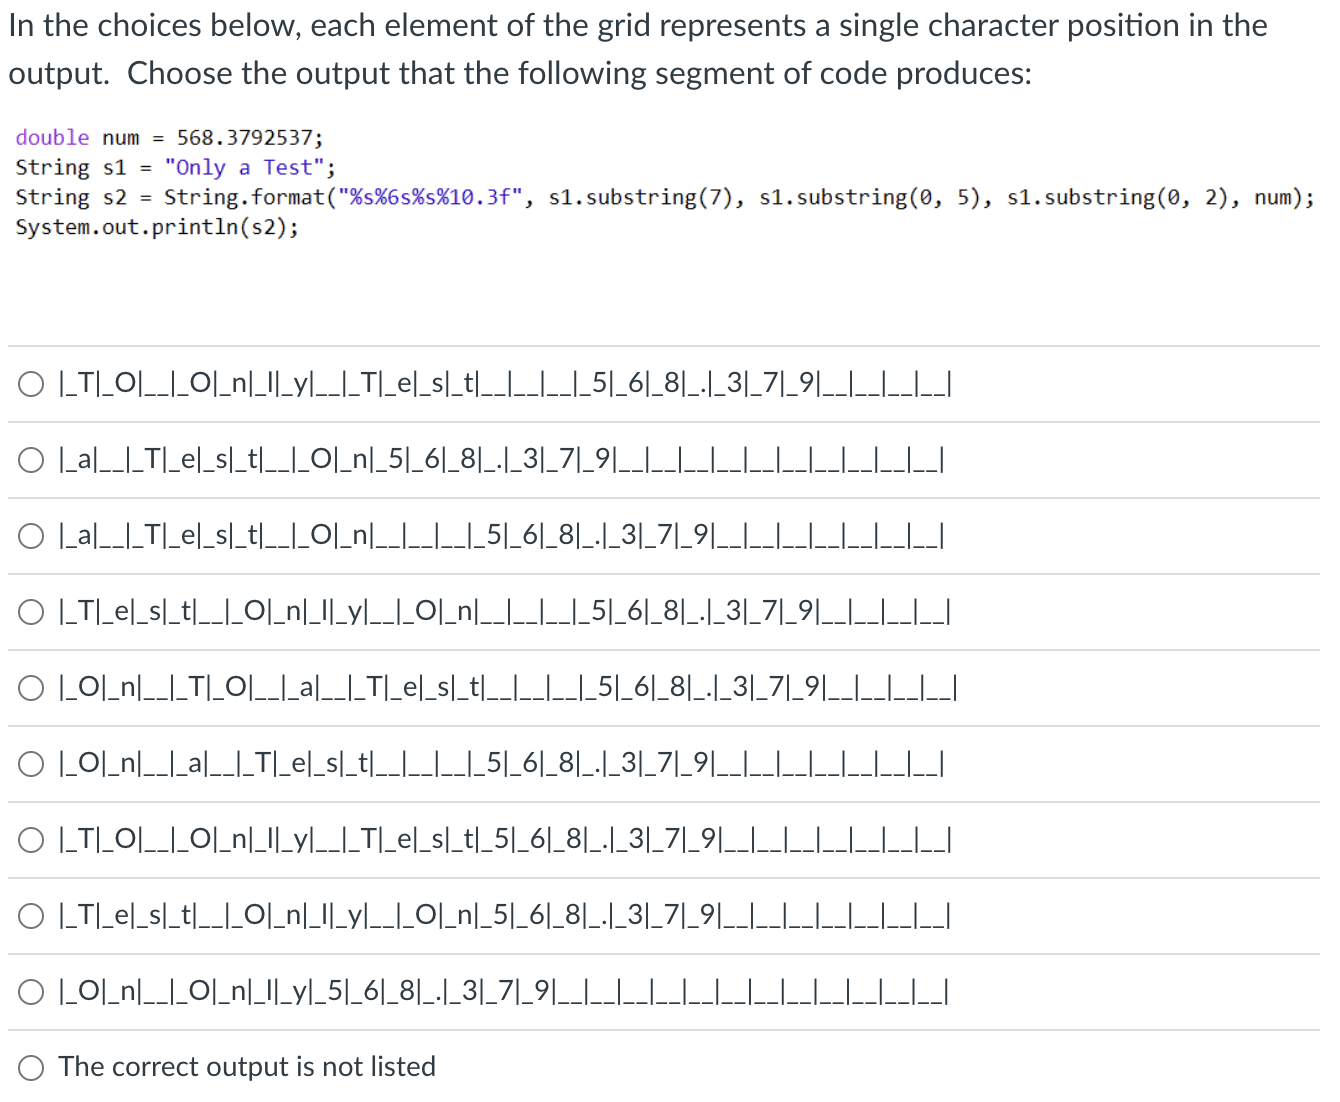Click the answer row text 'The correct output is not listed'
This screenshot has width=1340, height=1102.
click(x=246, y=1067)
